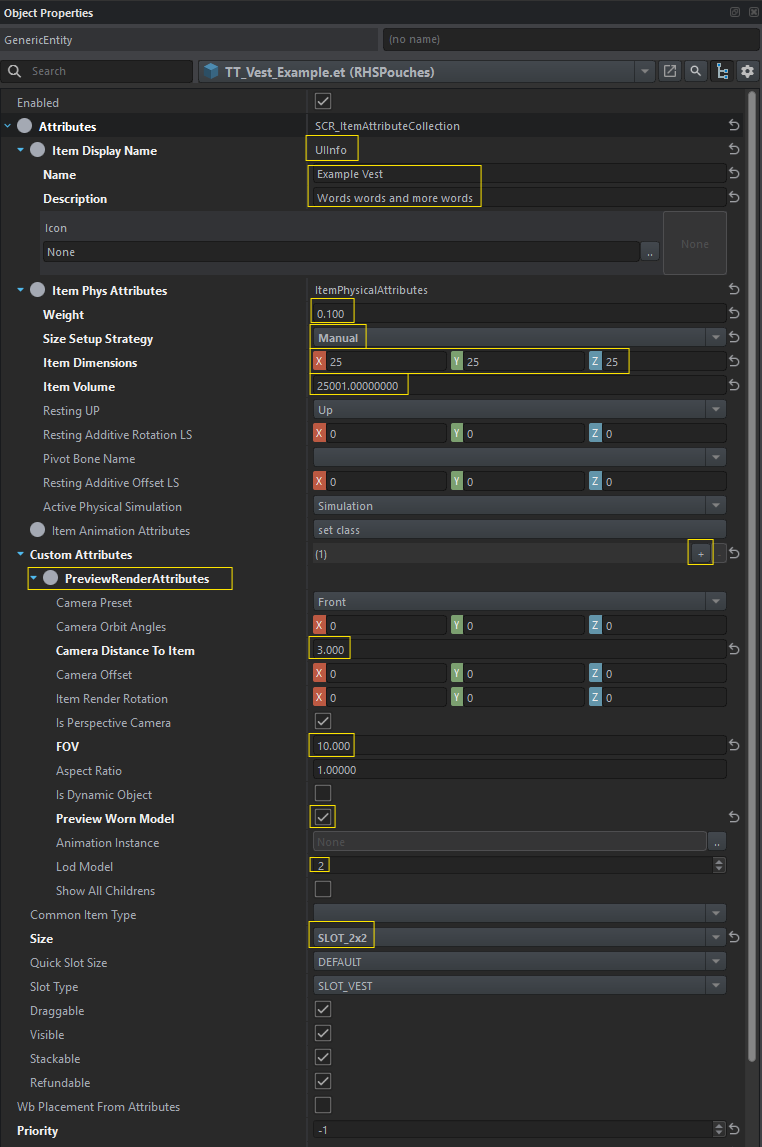
Task: Add a new Custom Attributes entry
Action: click(700, 554)
